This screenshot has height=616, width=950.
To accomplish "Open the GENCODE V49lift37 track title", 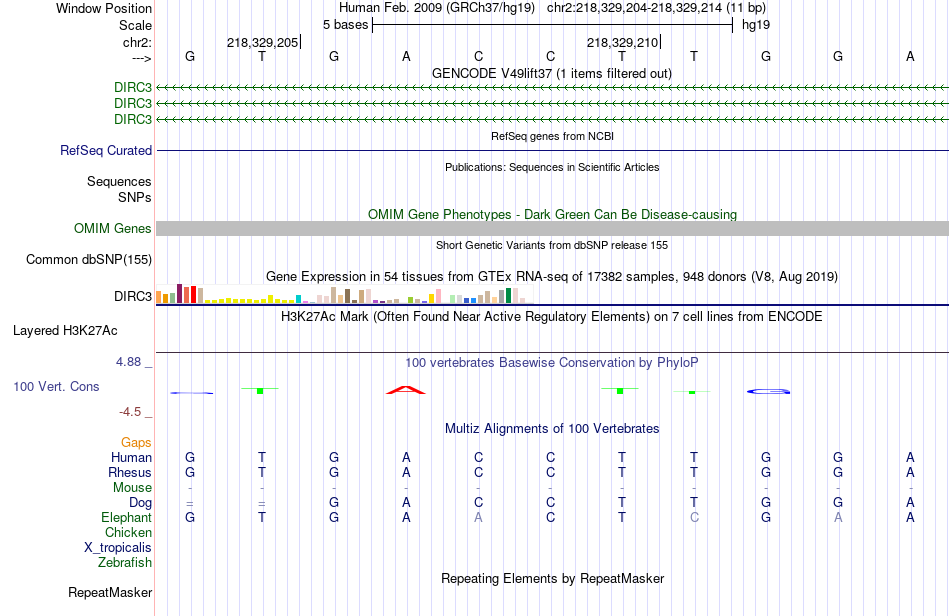I will [551, 73].
